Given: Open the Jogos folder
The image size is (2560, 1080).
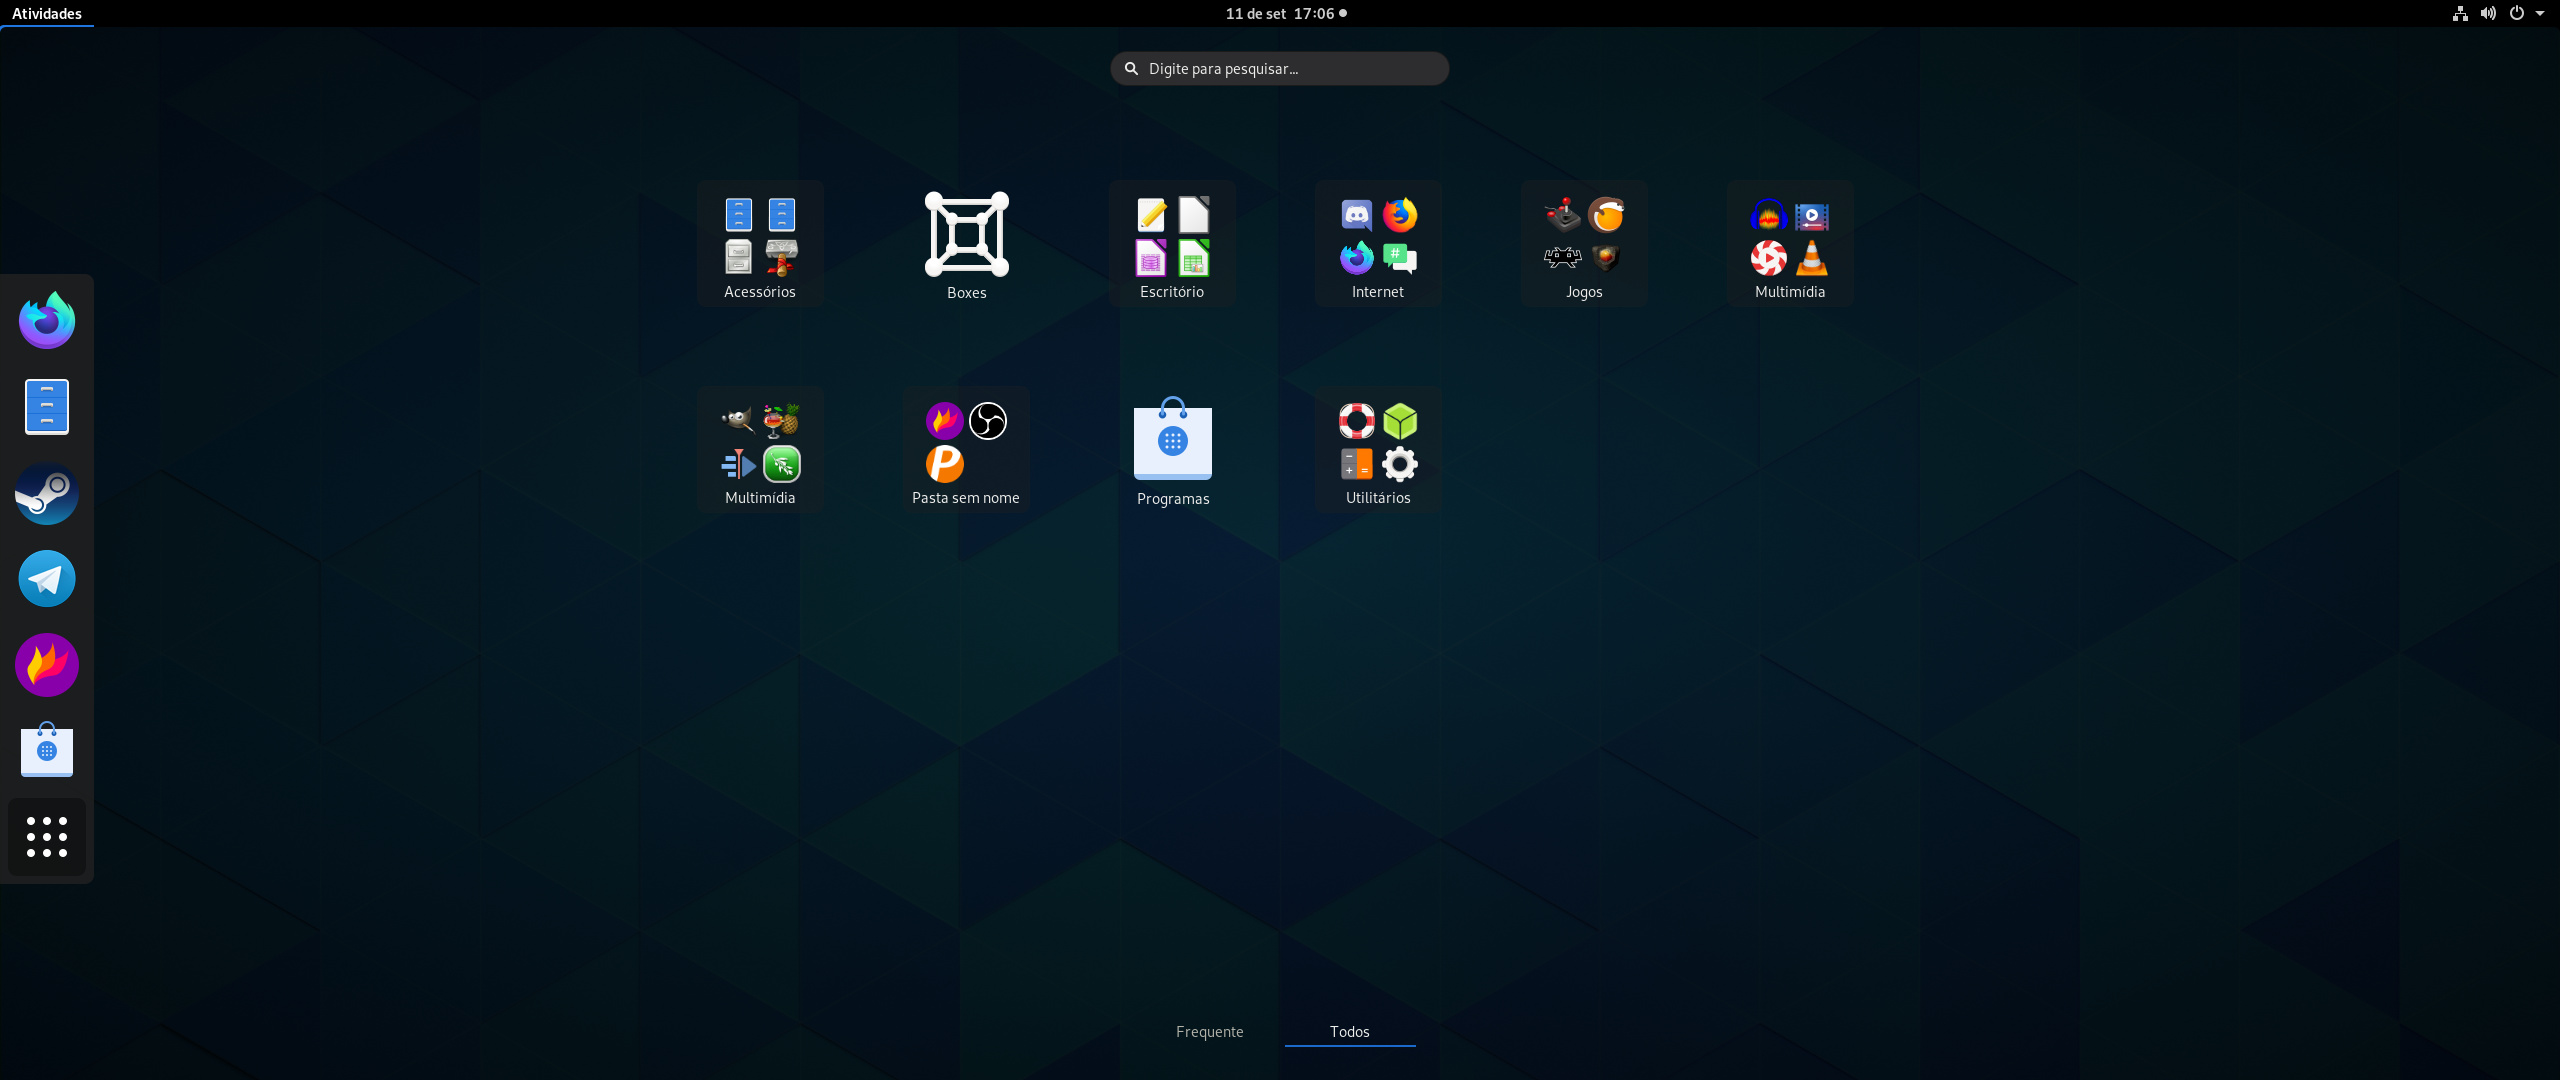Looking at the screenshot, I should [x=1584, y=245].
